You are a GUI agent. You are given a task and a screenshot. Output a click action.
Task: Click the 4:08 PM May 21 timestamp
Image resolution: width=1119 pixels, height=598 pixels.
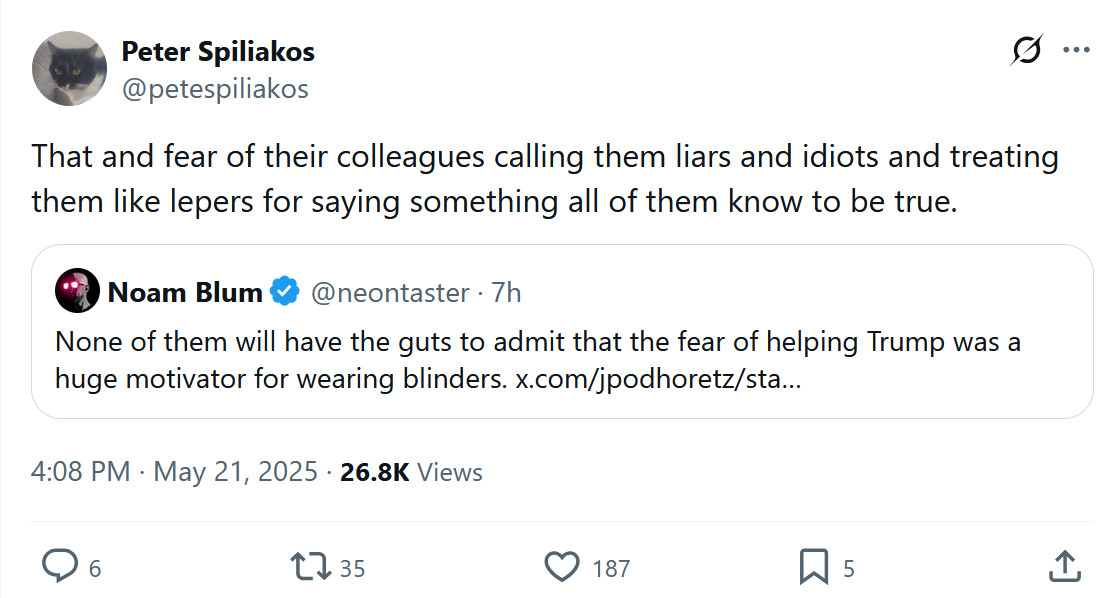pos(174,471)
